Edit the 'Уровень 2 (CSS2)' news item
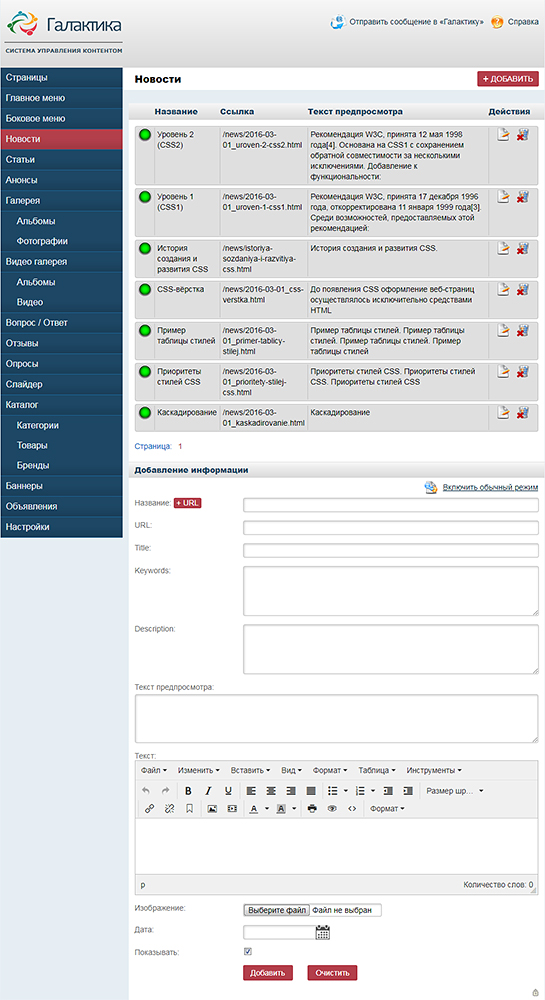 [503, 135]
